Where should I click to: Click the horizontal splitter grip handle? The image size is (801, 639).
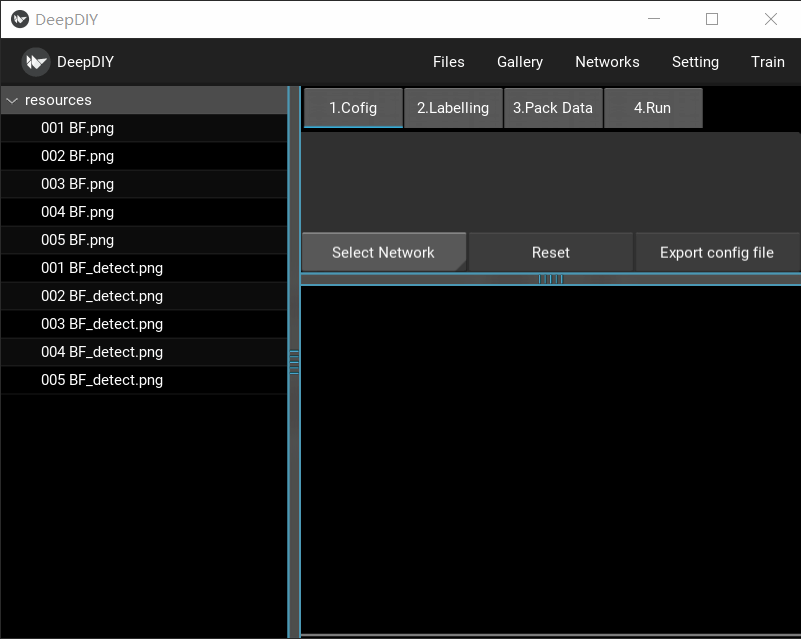(x=551, y=279)
